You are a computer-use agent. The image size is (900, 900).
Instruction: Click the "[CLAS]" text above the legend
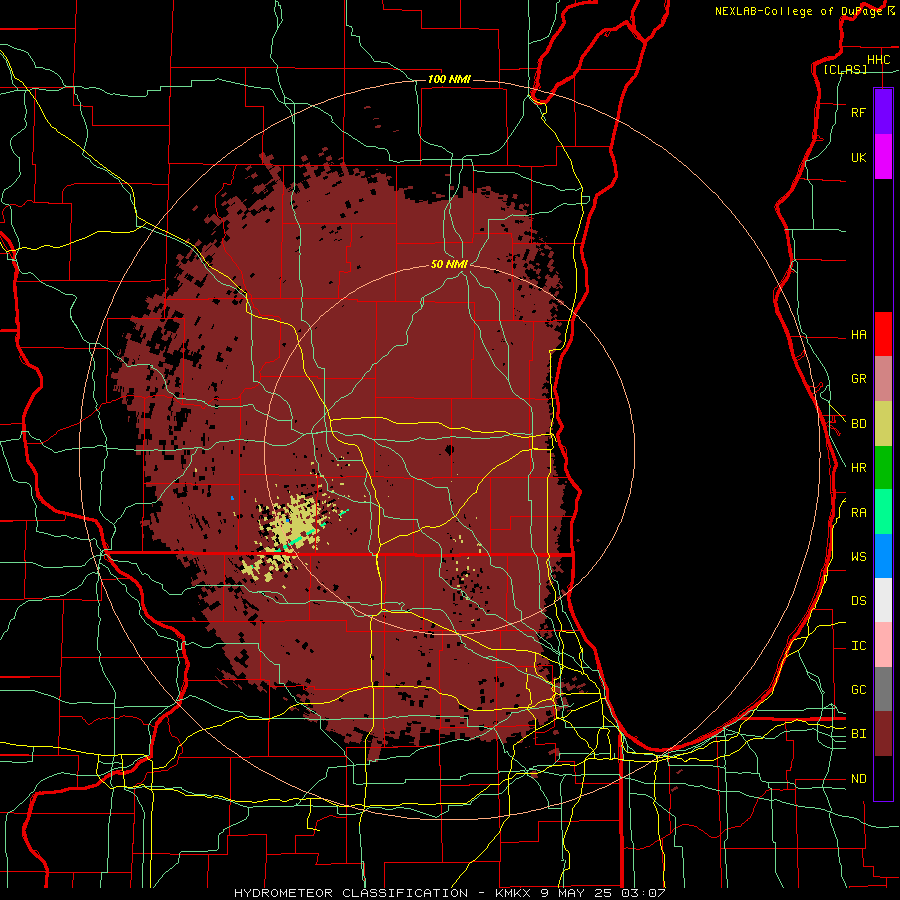pos(845,69)
